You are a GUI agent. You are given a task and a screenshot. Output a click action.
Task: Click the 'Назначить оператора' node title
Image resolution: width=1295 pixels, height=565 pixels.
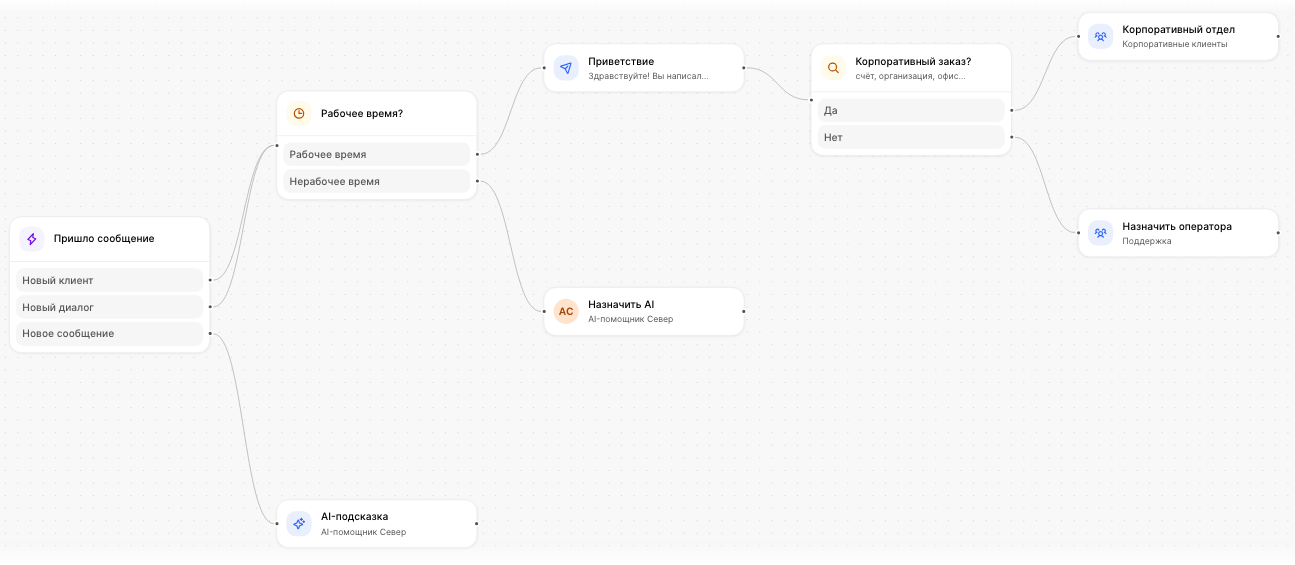[1177, 227]
